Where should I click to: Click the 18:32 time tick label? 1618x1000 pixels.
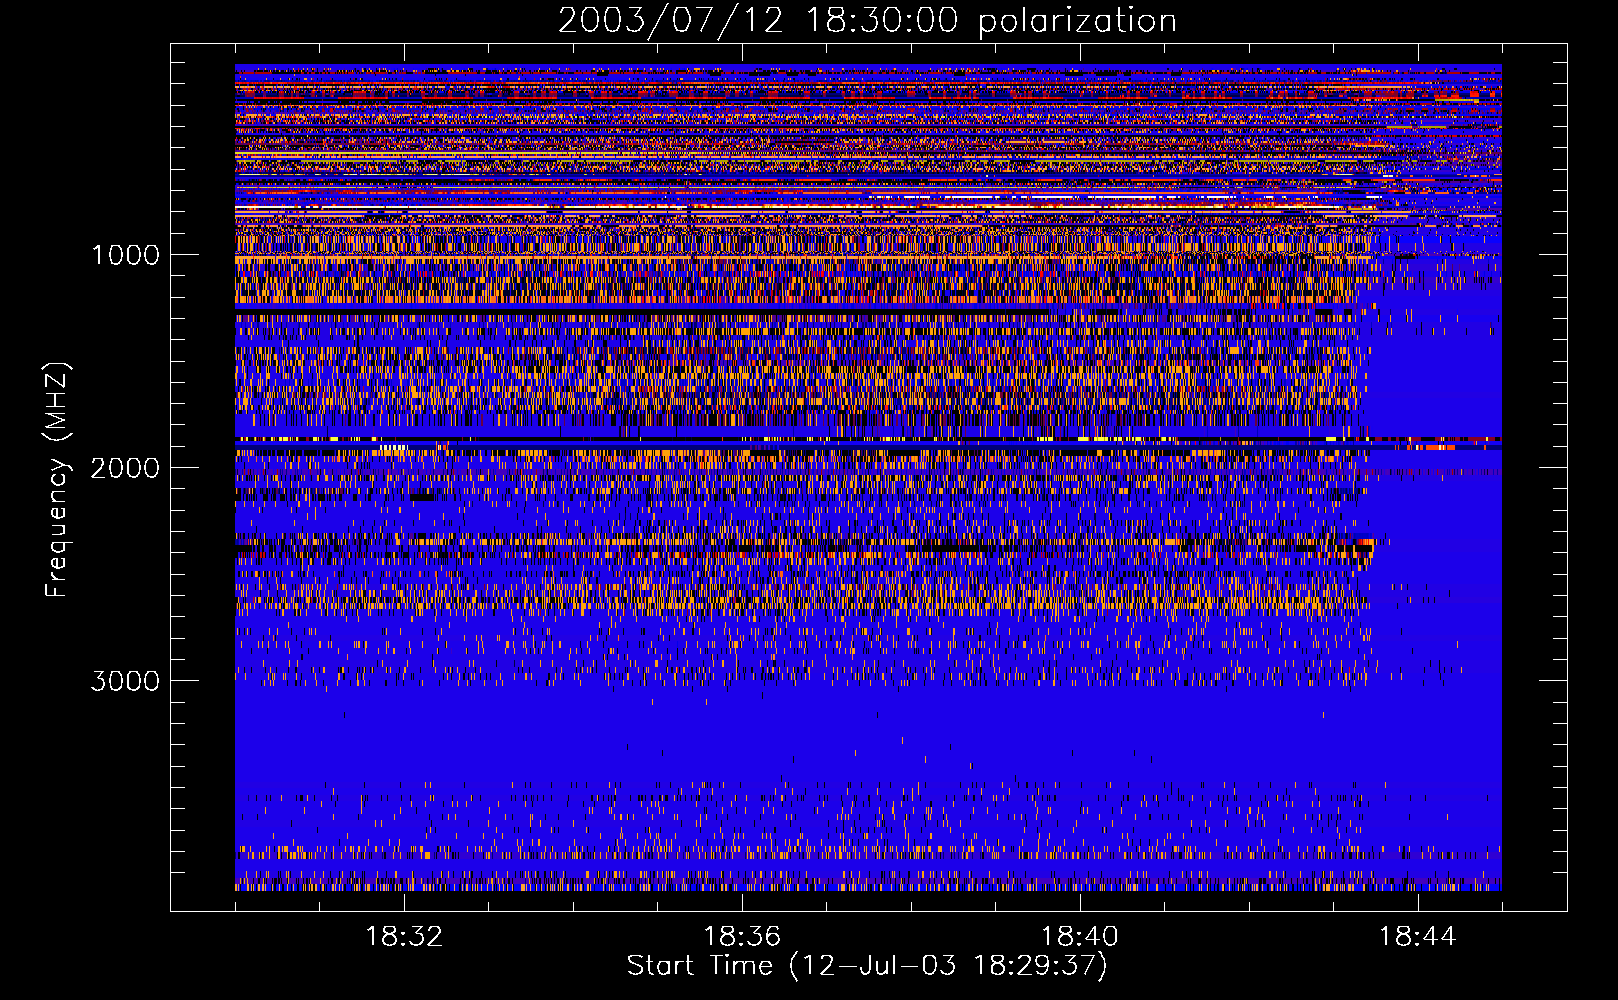[x=404, y=937]
